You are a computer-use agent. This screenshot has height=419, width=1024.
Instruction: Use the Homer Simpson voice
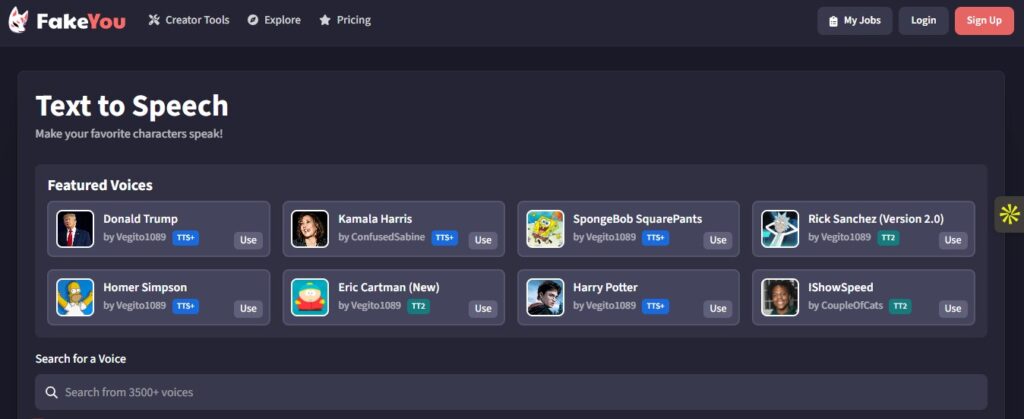click(248, 308)
